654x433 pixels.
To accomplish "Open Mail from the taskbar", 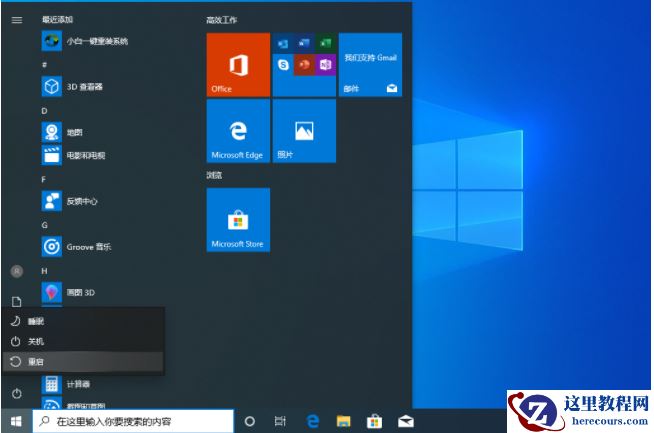I will click(x=405, y=421).
